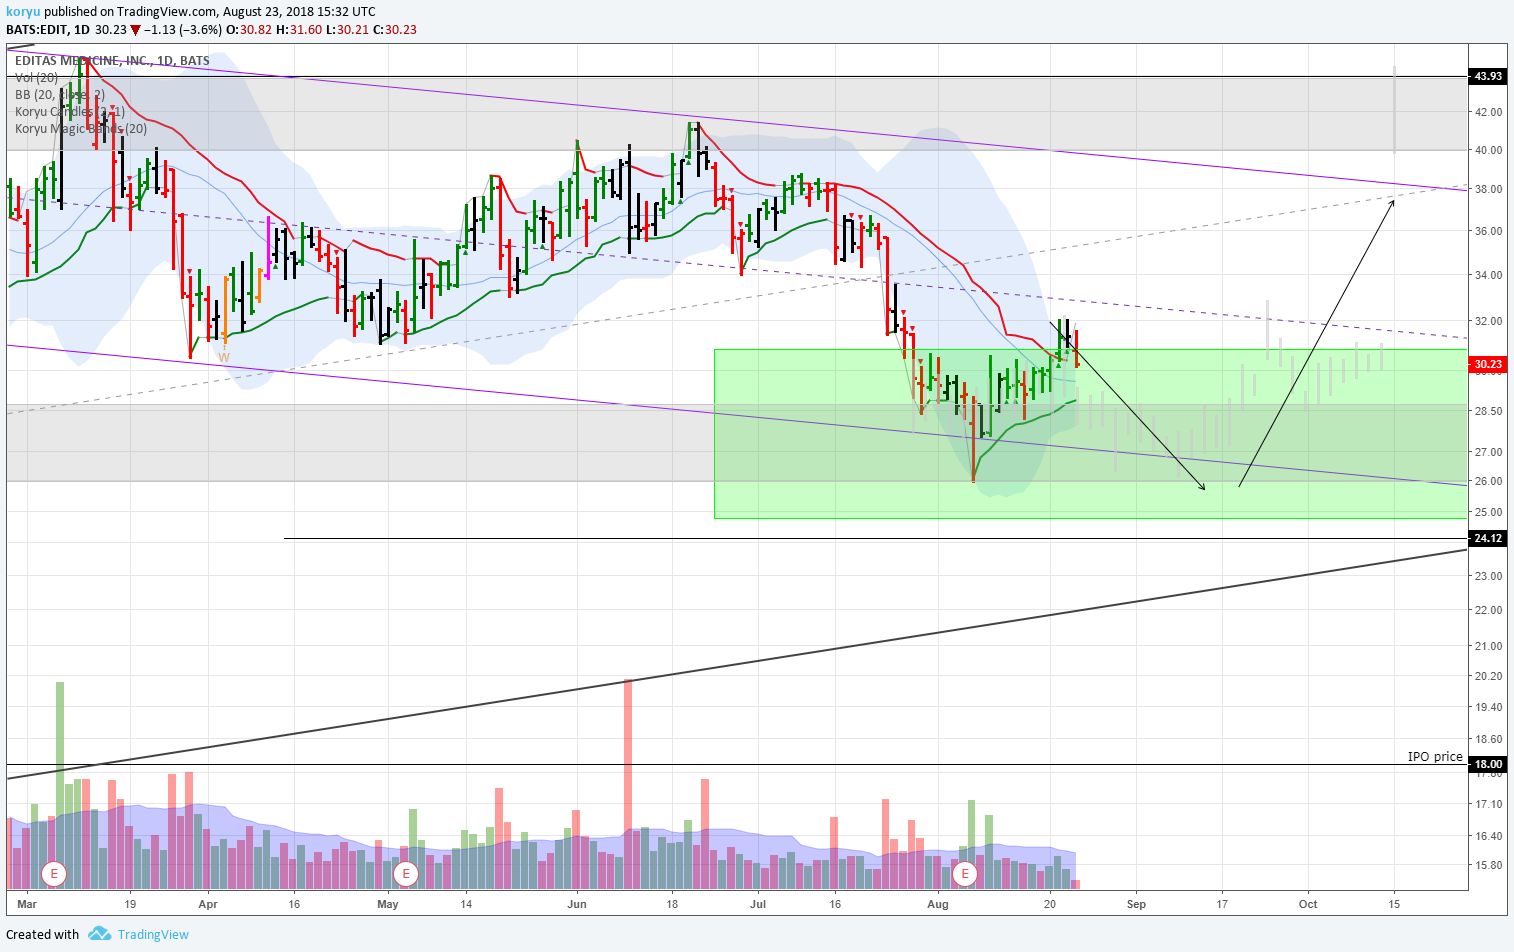
Task: Click the 40.00 price axis tick
Action: coord(1489,150)
